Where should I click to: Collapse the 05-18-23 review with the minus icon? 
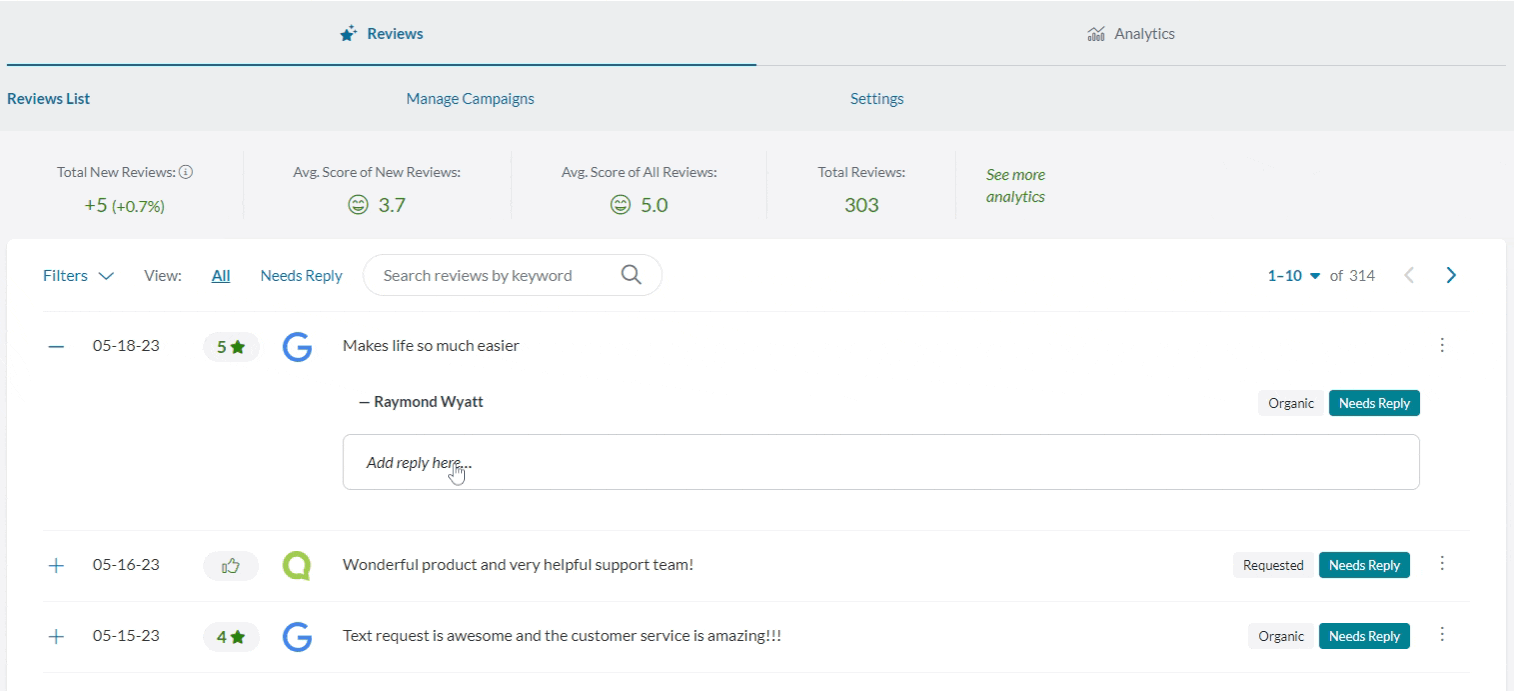(56, 346)
